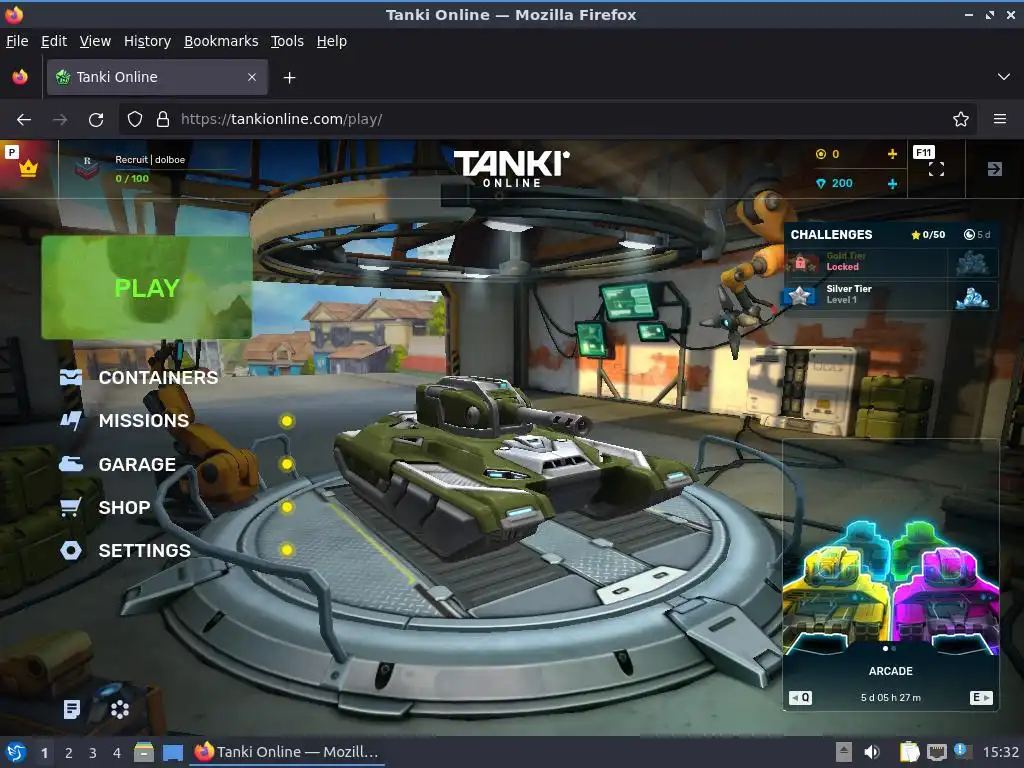This screenshot has width=1024, height=768.
Task: Click the blue crystal currency icon
Action: (x=821, y=184)
